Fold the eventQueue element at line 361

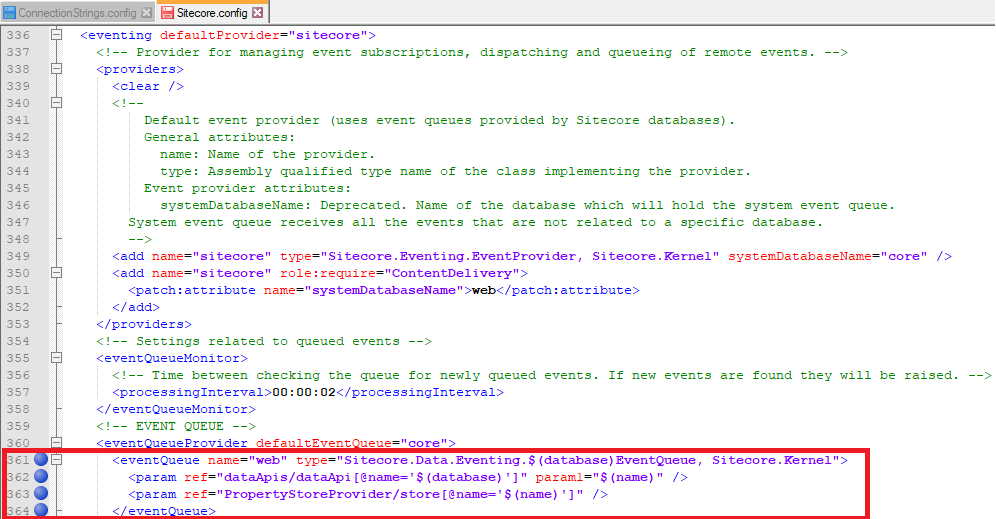(x=57, y=460)
